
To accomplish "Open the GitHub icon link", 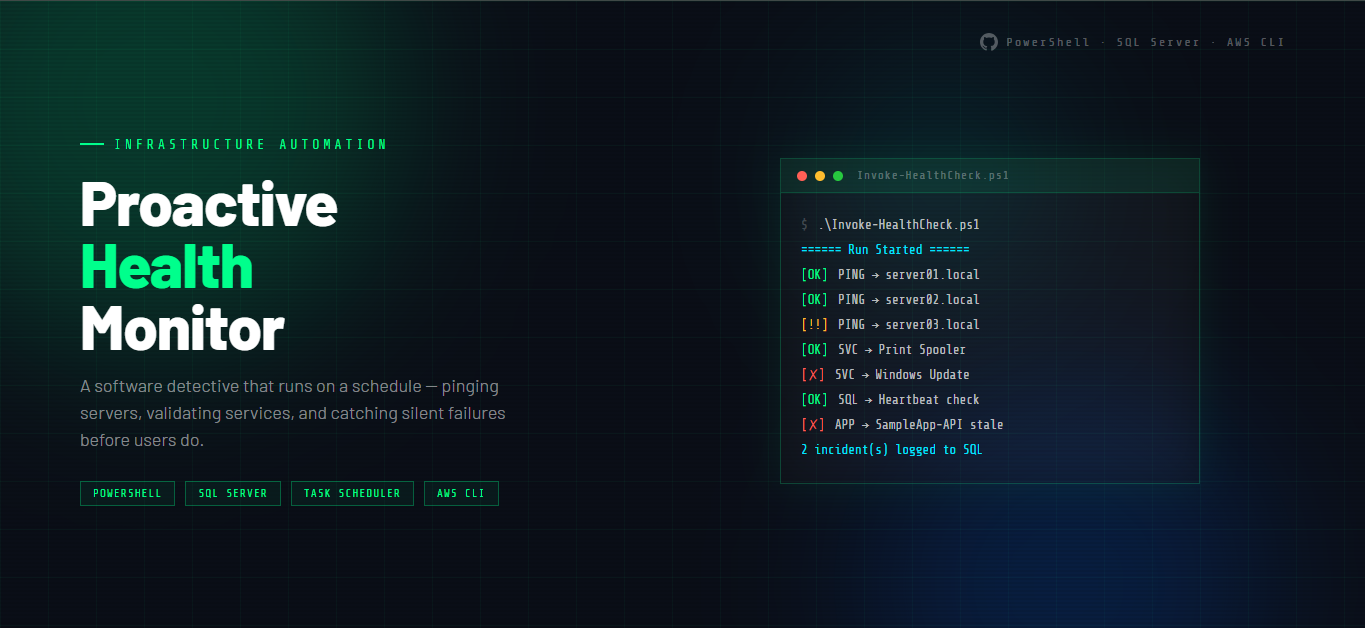I will pos(989,42).
